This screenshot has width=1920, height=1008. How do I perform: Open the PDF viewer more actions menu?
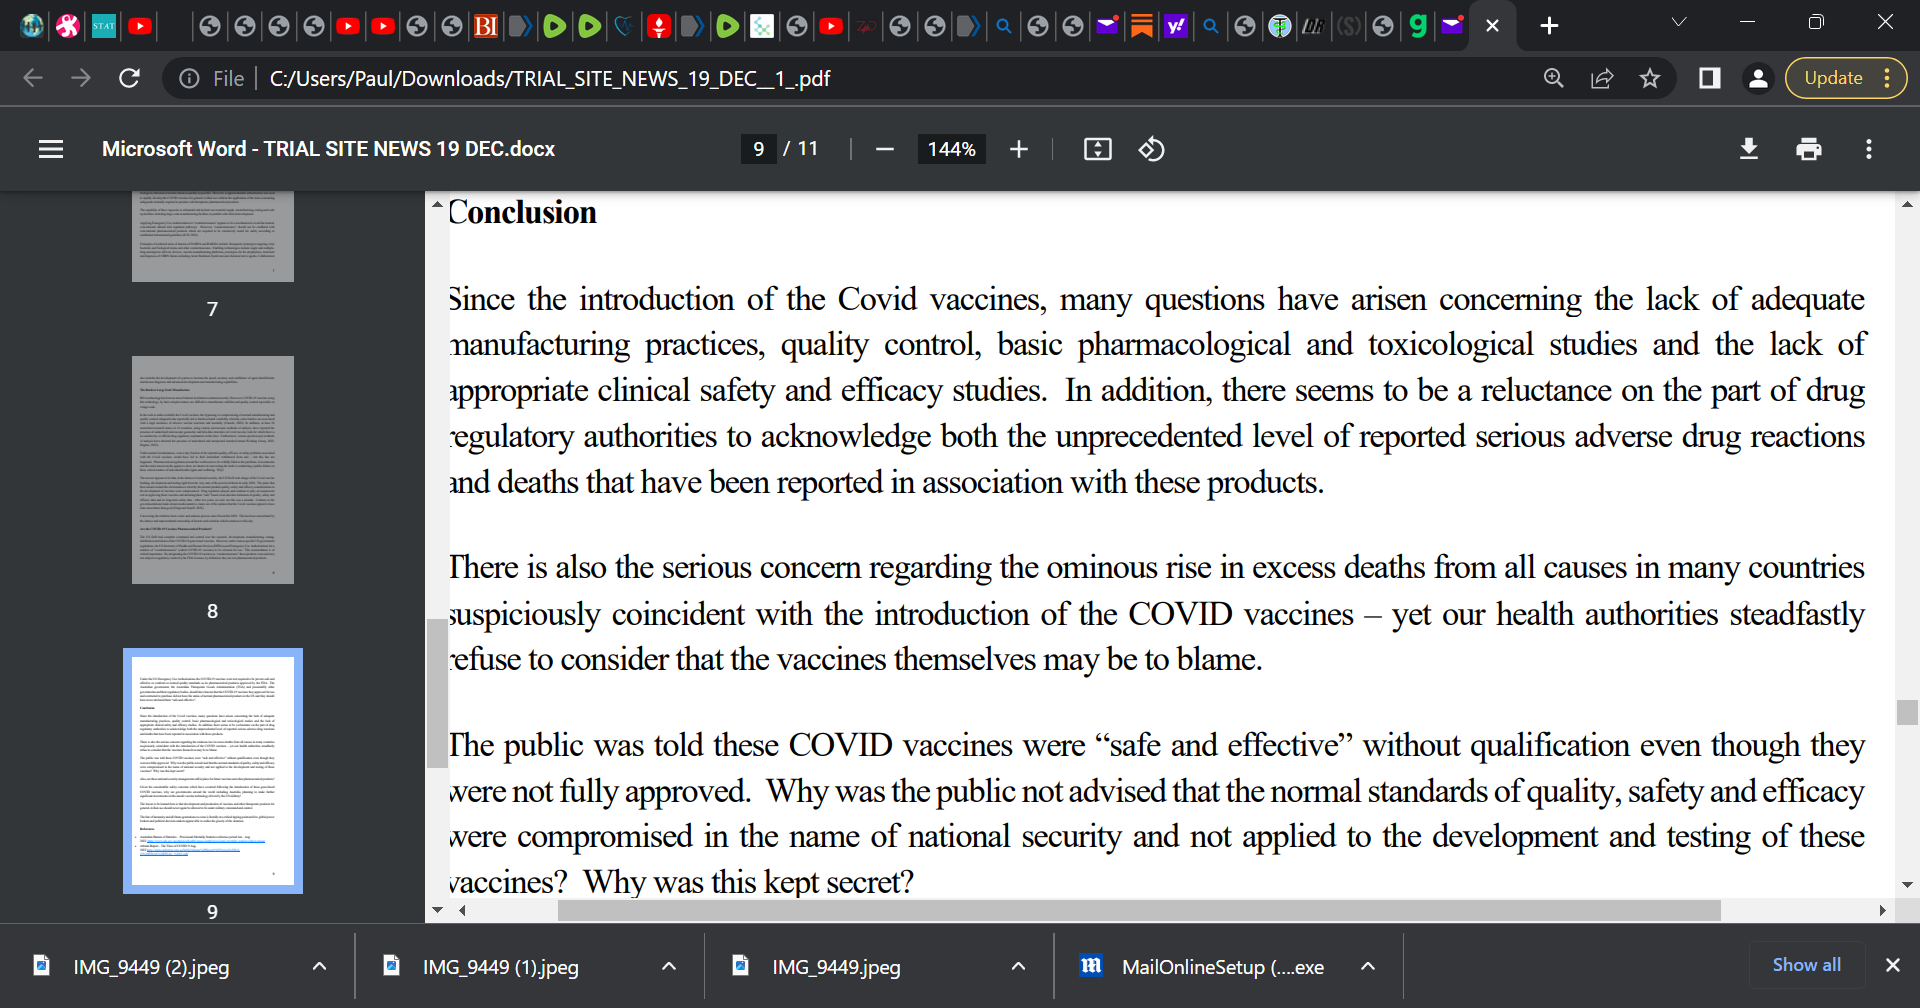pos(1868,149)
